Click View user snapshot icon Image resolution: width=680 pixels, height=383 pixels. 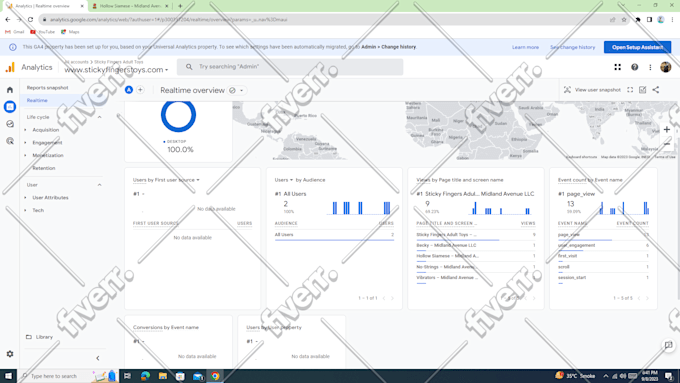pyautogui.click(x=567, y=90)
